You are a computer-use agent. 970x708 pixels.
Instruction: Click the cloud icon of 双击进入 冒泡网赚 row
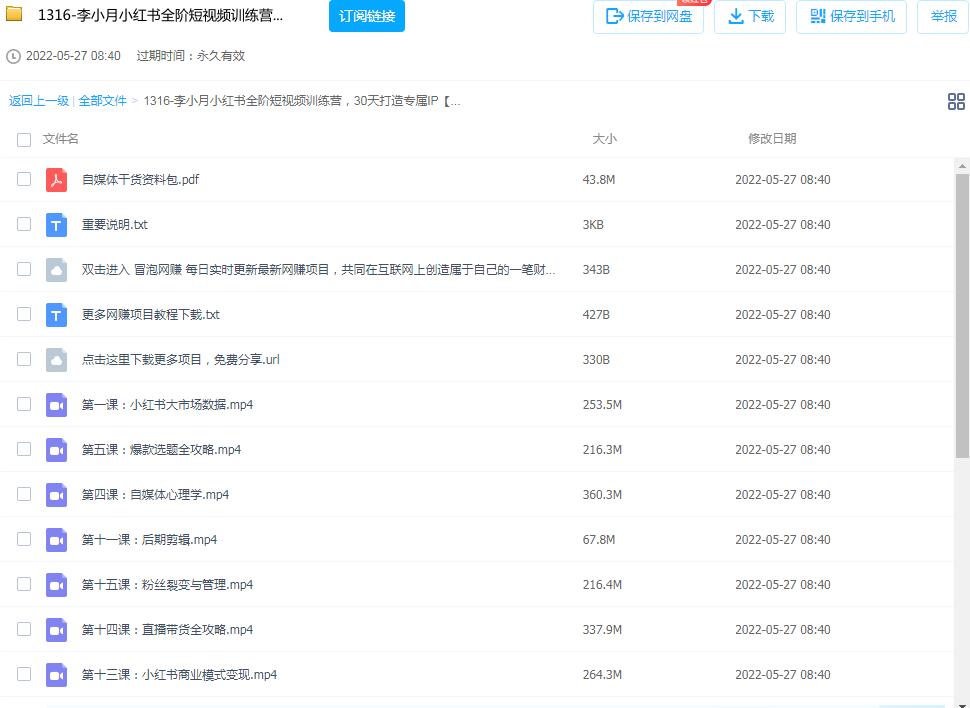point(56,270)
